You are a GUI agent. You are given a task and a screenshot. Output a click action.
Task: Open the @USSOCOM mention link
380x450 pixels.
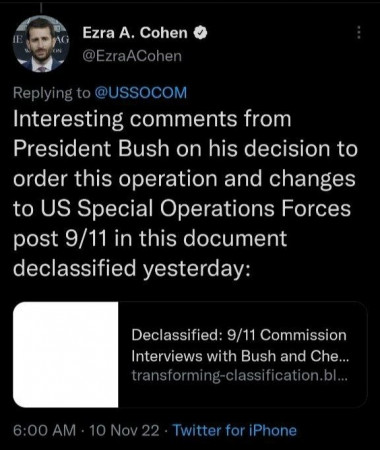tap(141, 92)
